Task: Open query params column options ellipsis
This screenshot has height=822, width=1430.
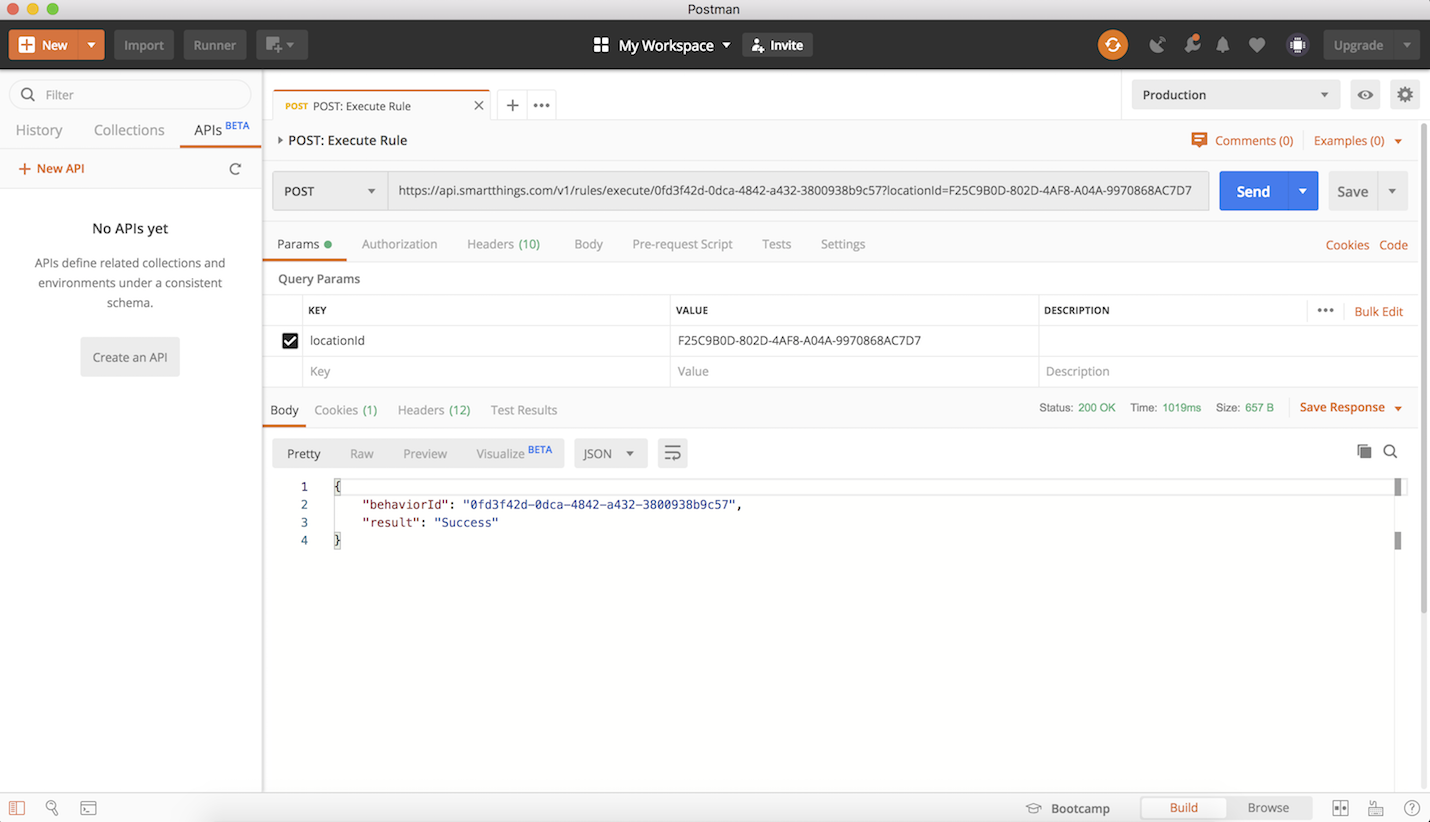Action: (x=1325, y=311)
